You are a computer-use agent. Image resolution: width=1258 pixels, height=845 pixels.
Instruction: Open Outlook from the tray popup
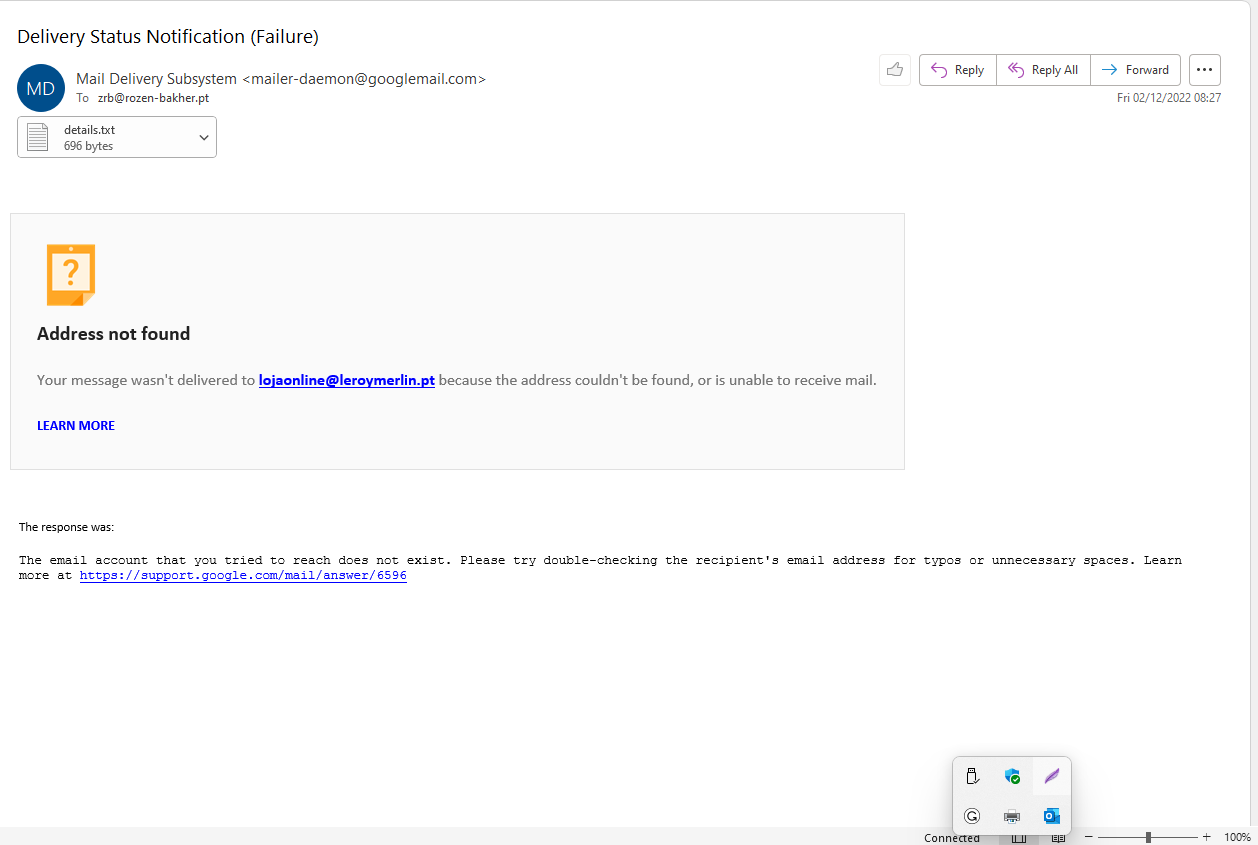(x=1051, y=816)
